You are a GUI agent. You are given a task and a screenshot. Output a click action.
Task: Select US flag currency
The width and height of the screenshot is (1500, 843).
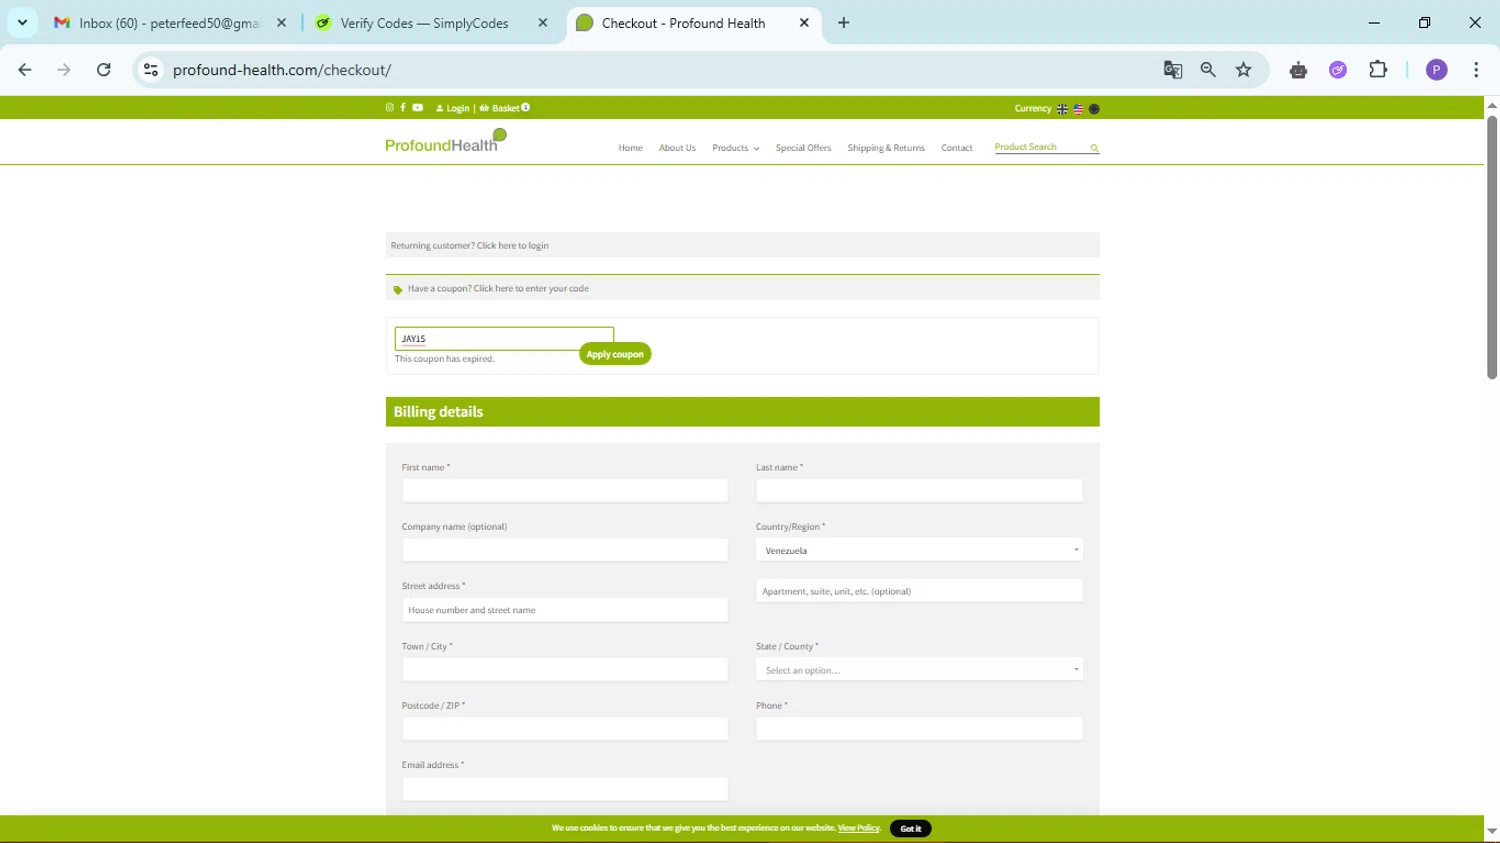pyautogui.click(x=1078, y=109)
